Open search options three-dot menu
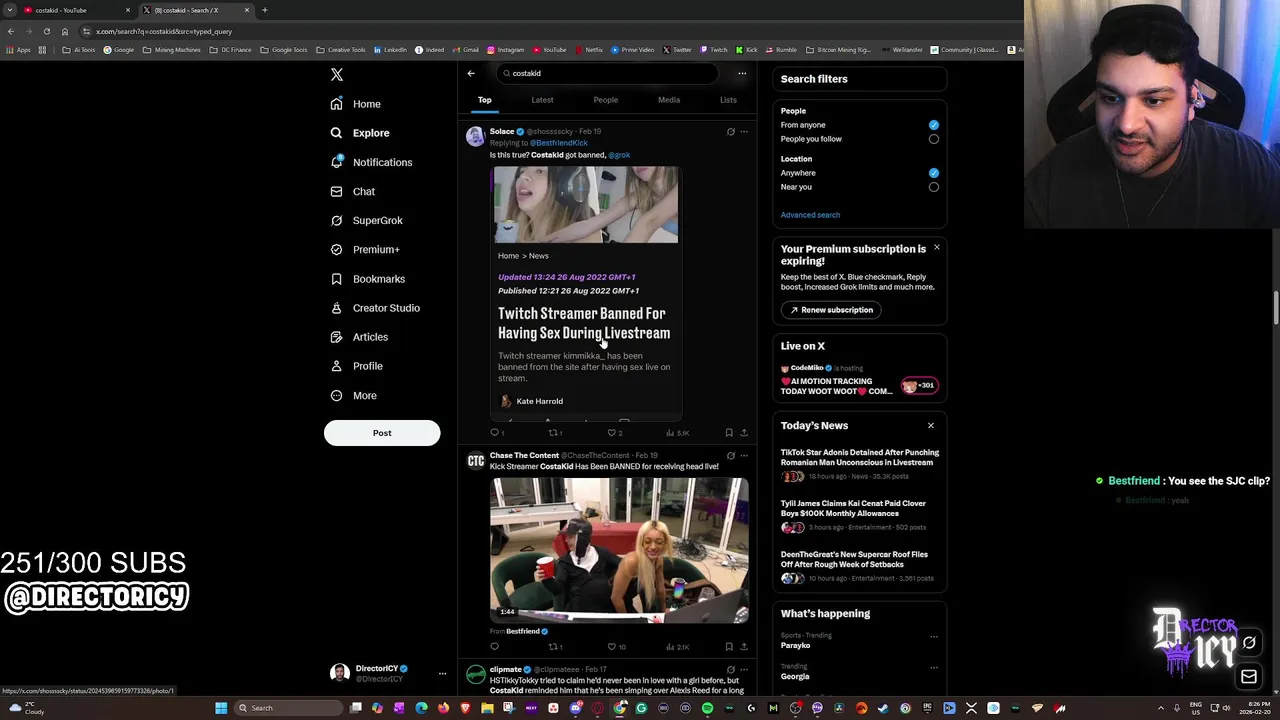 [742, 73]
